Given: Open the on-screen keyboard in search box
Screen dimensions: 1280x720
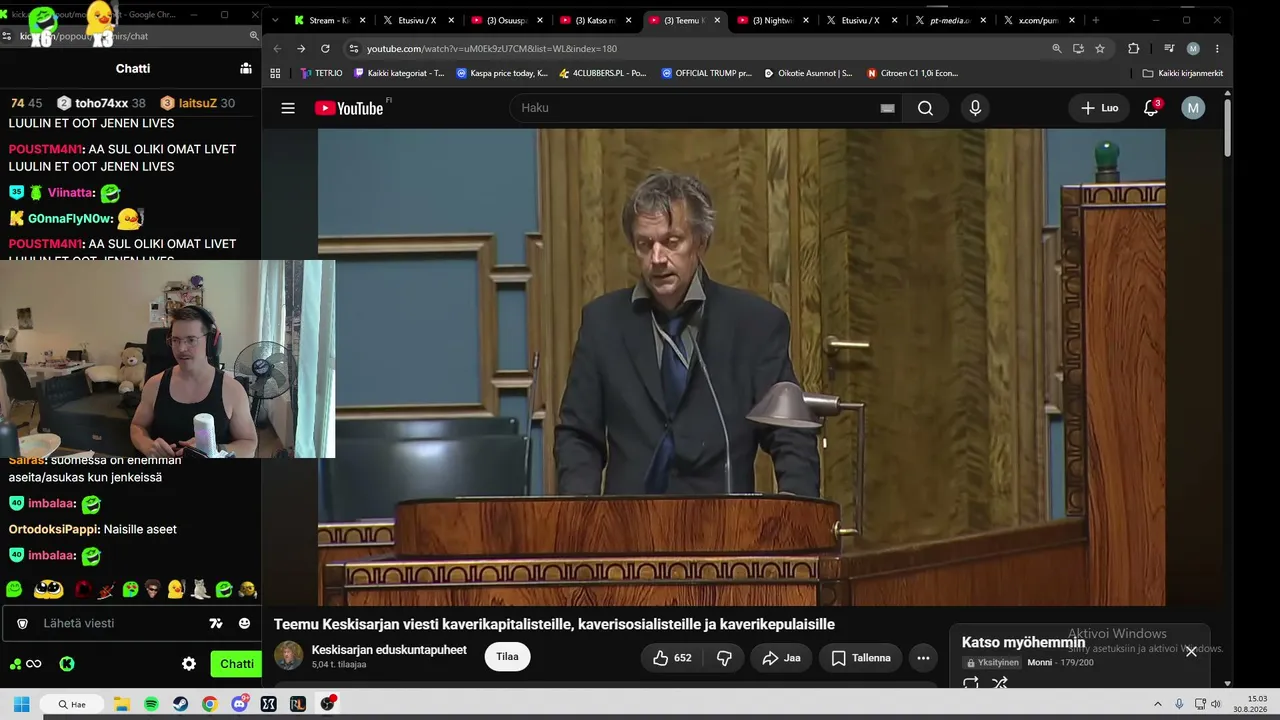Looking at the screenshot, I should point(887,108).
